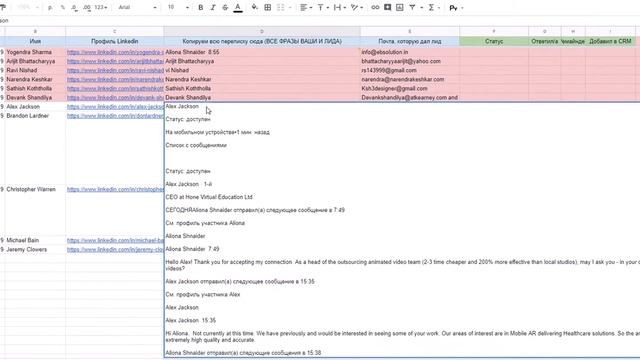Expand merge cells dropdown arrow
Viewport: 640px width, 360px height.
tap(290, 8)
